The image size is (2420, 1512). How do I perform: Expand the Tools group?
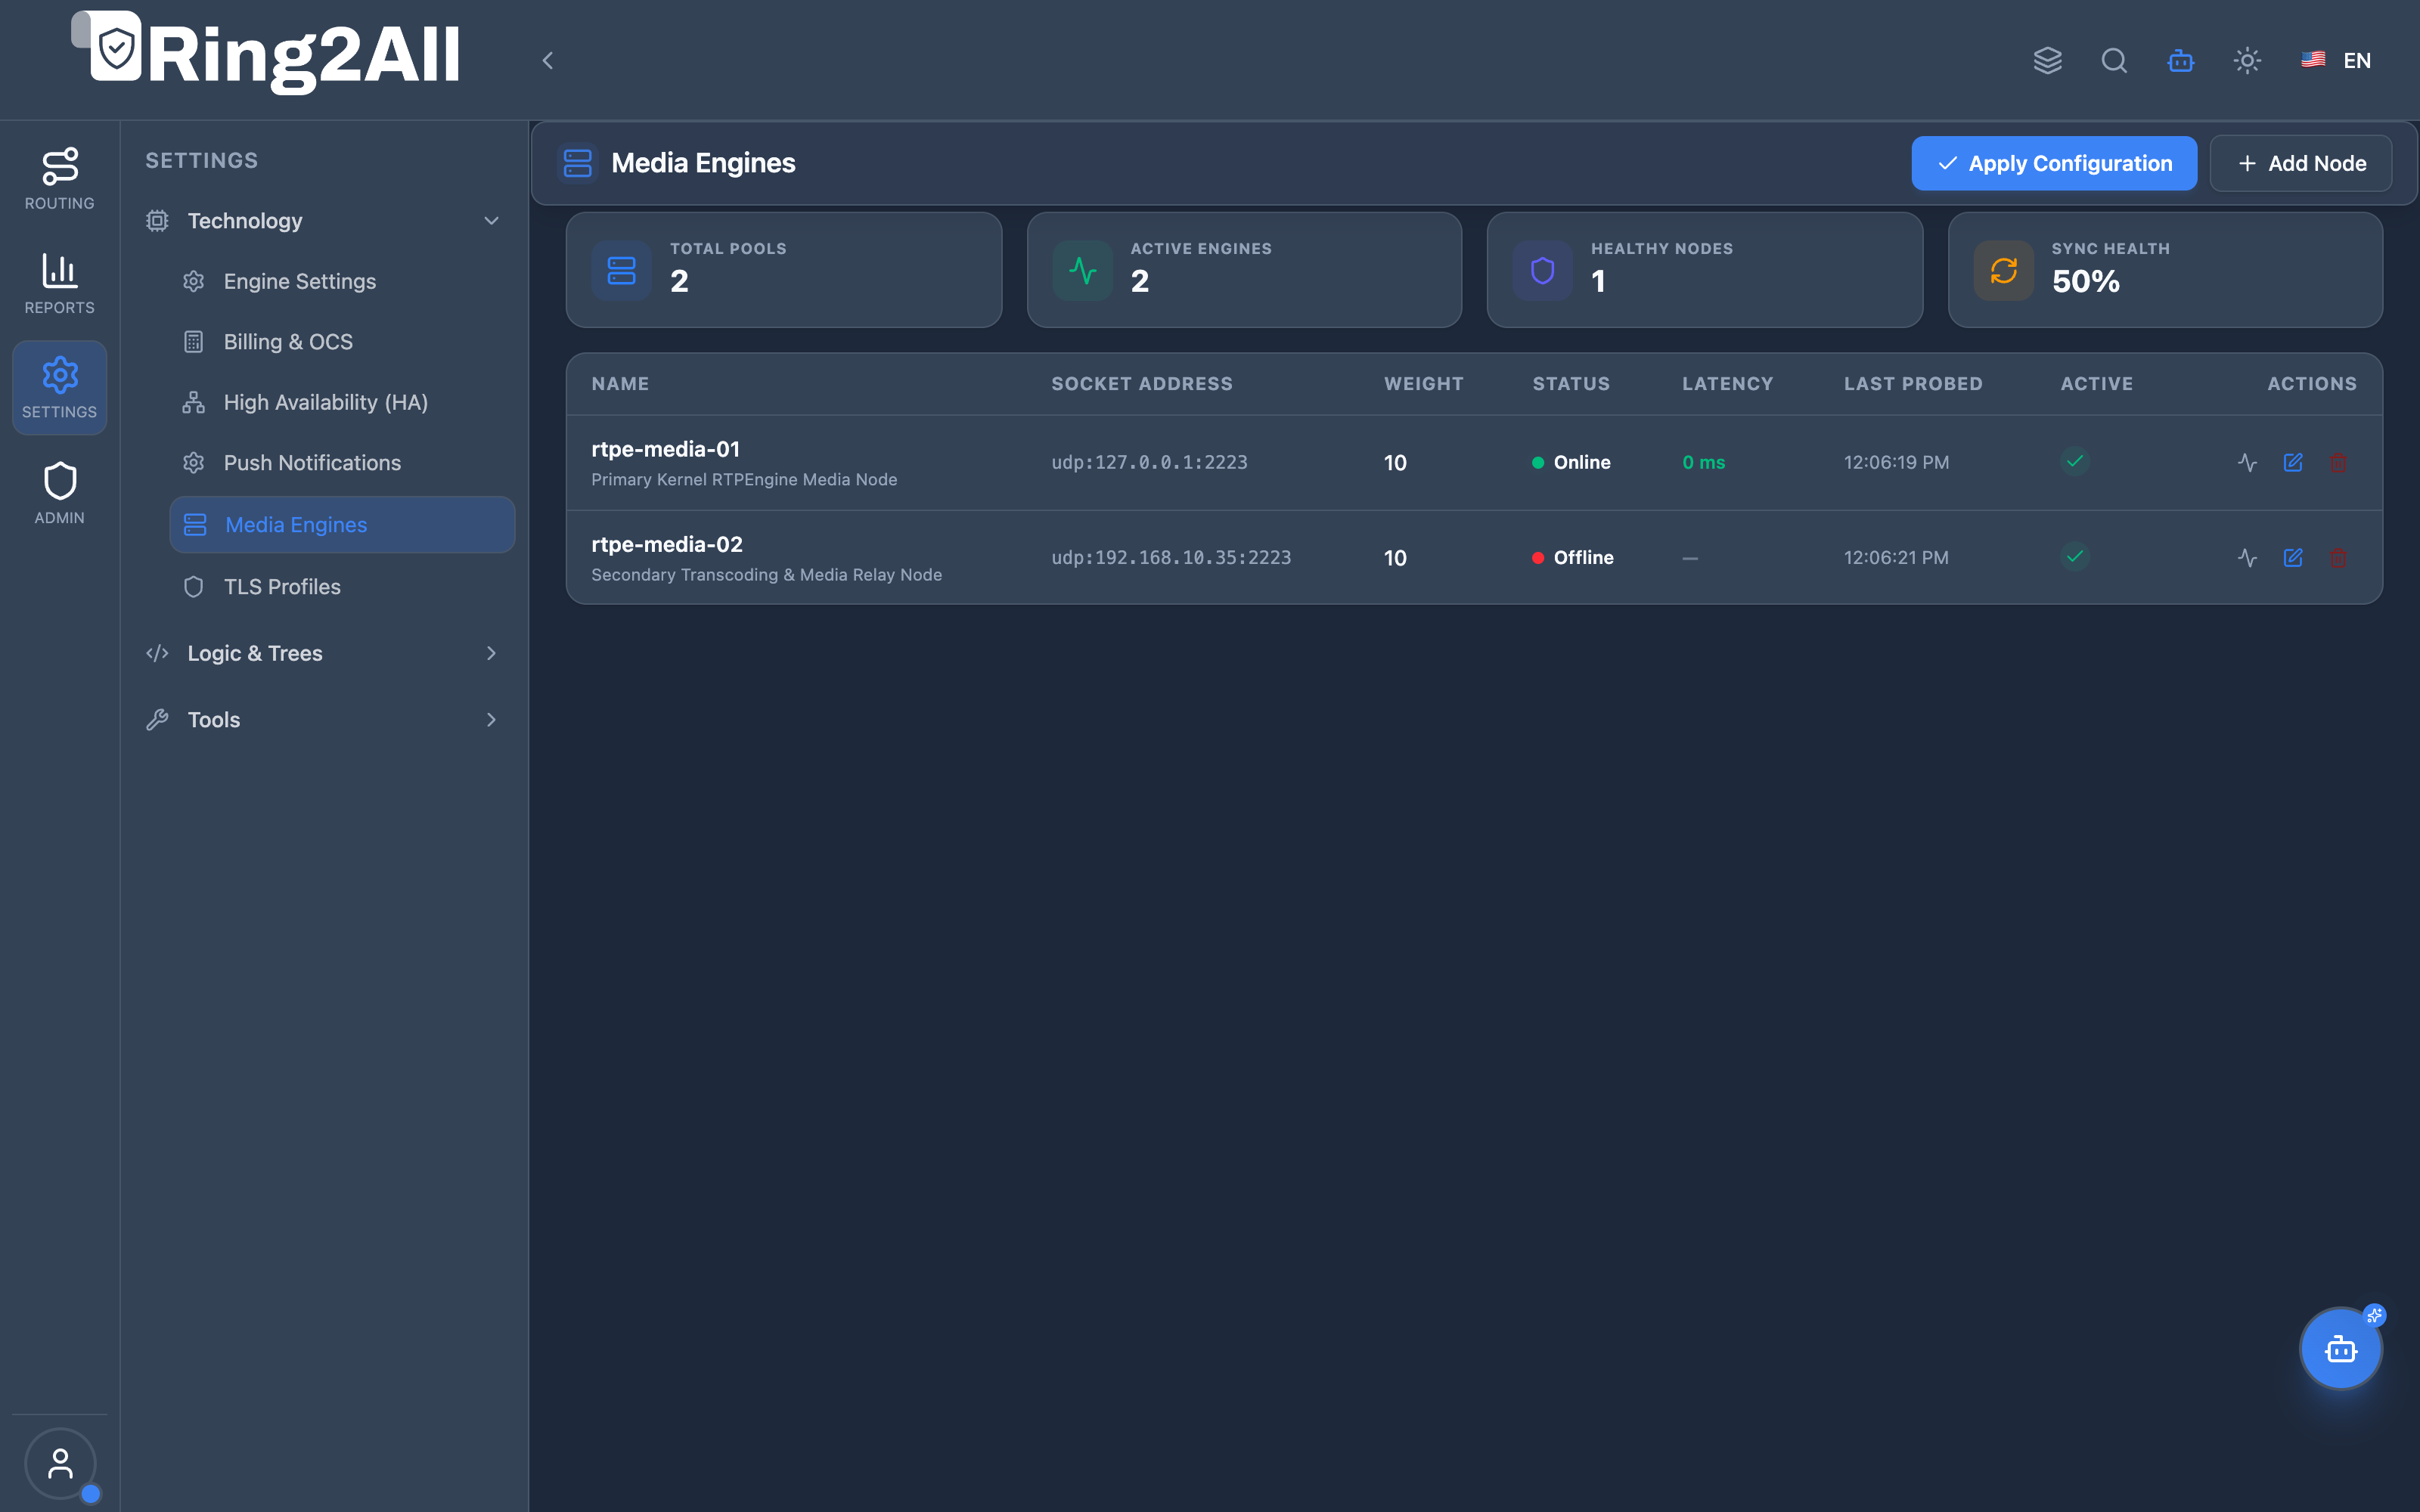pos(323,719)
